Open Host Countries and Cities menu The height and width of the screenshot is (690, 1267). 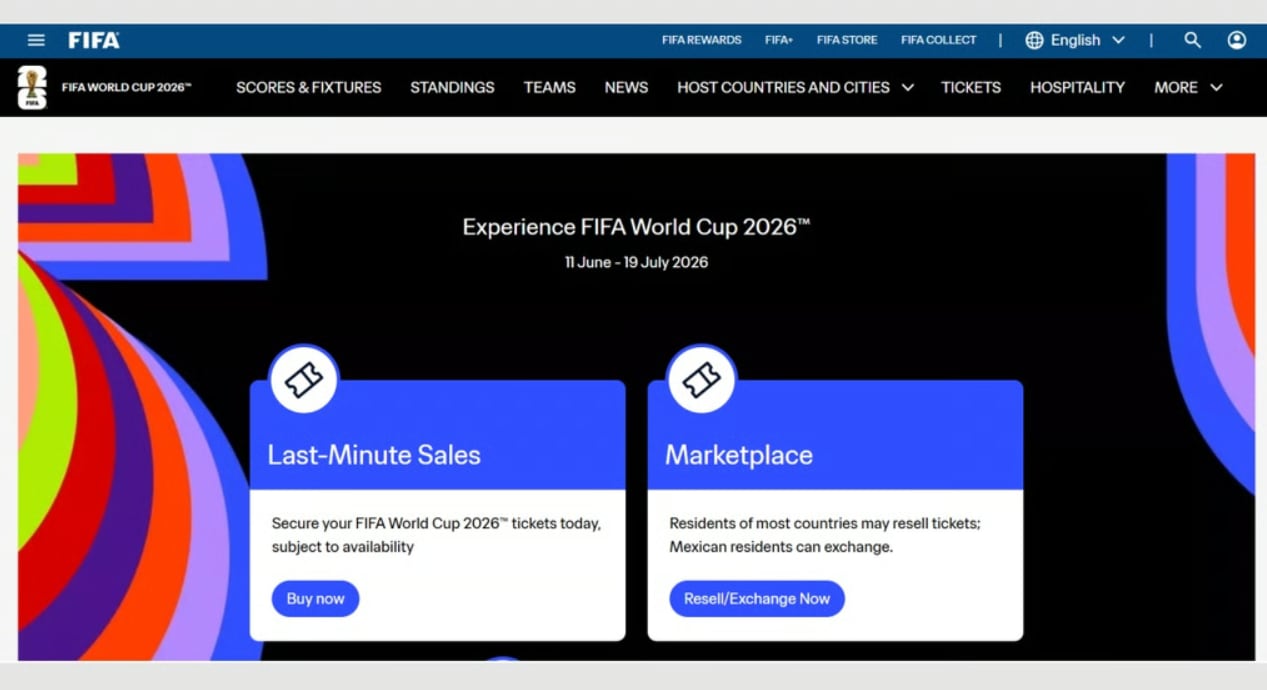click(783, 87)
